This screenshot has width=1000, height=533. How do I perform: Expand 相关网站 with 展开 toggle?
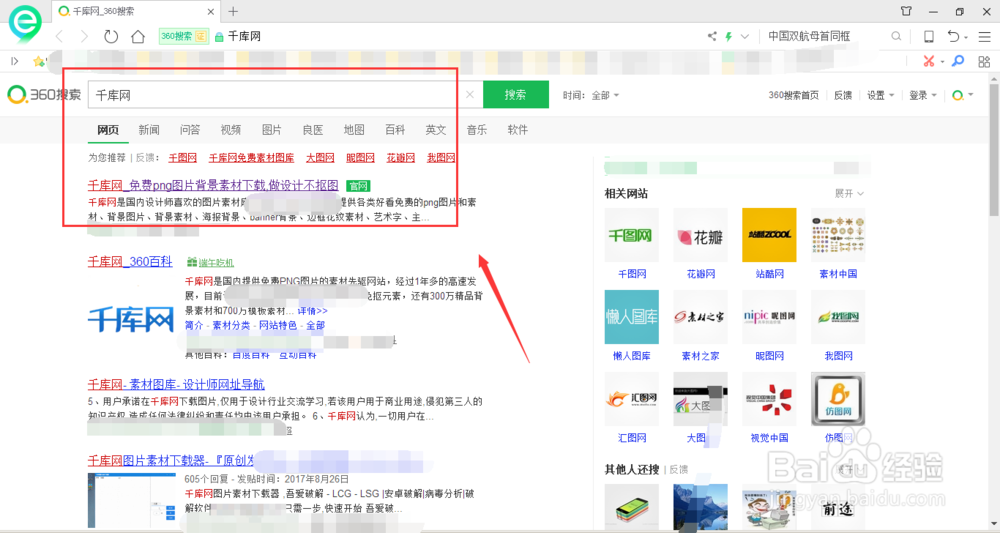click(849, 193)
